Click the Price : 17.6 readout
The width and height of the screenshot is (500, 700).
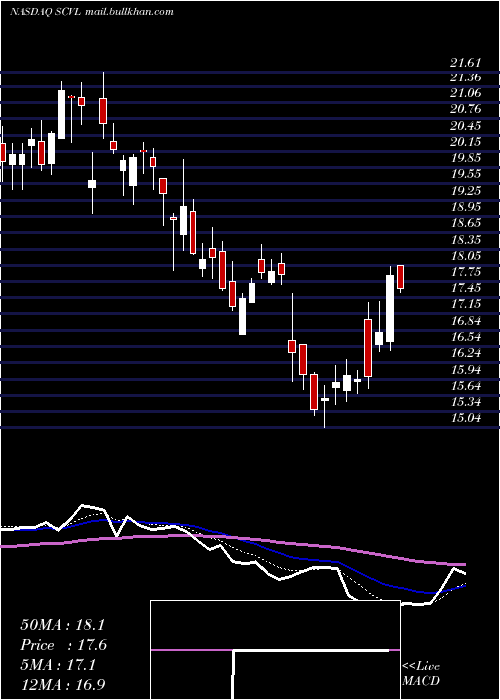click(63, 645)
